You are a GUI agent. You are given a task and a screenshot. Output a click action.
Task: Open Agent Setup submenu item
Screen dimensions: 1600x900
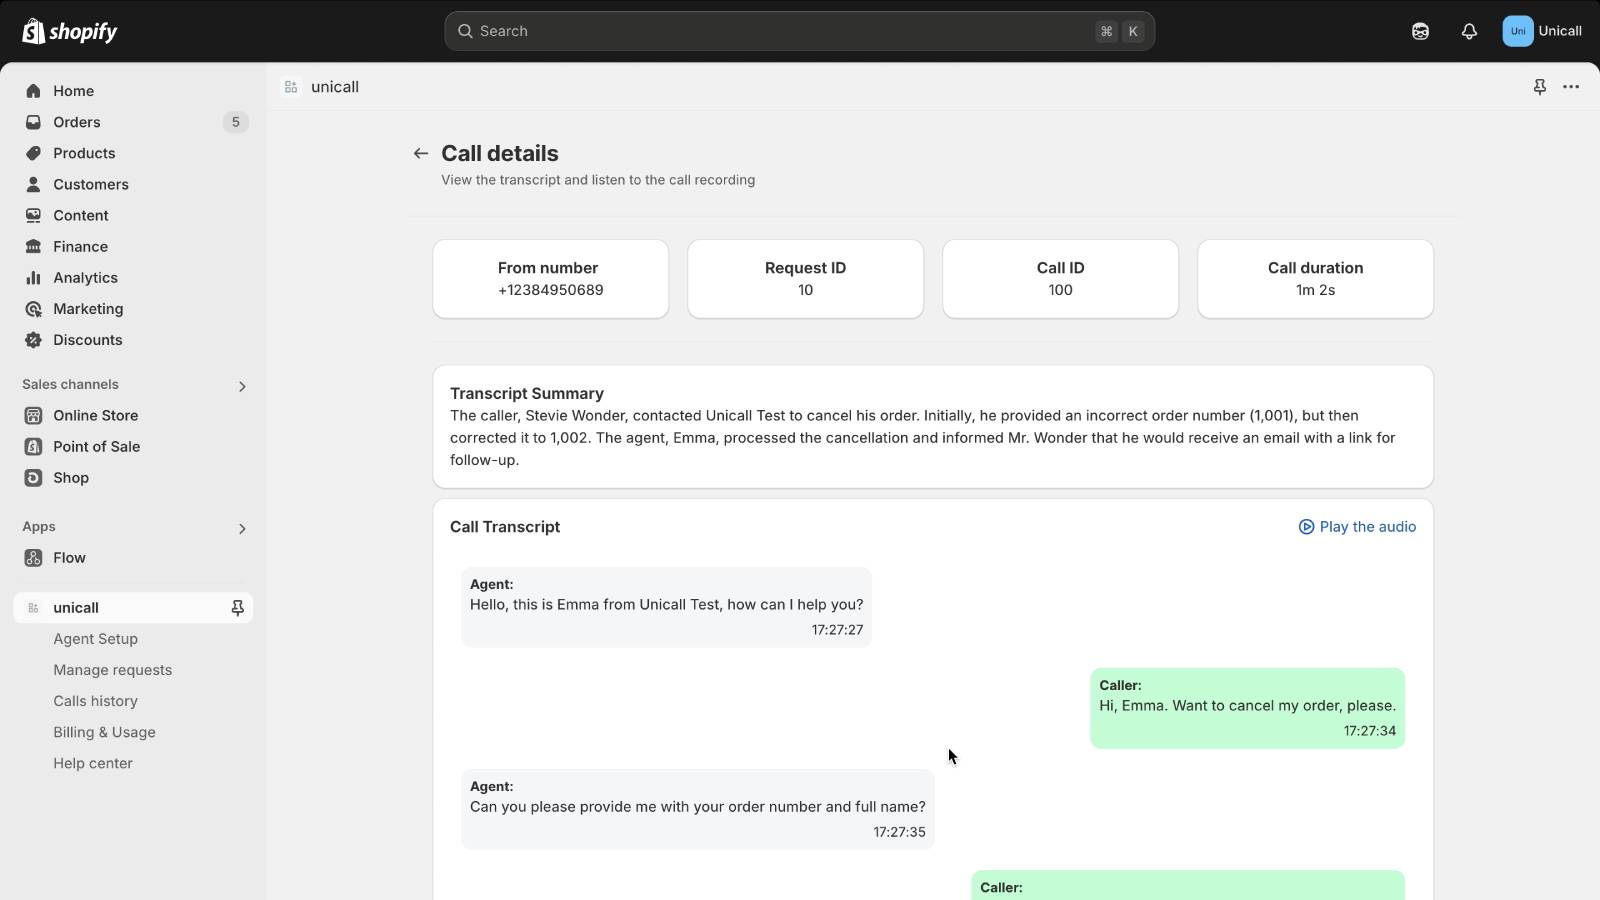click(x=95, y=639)
